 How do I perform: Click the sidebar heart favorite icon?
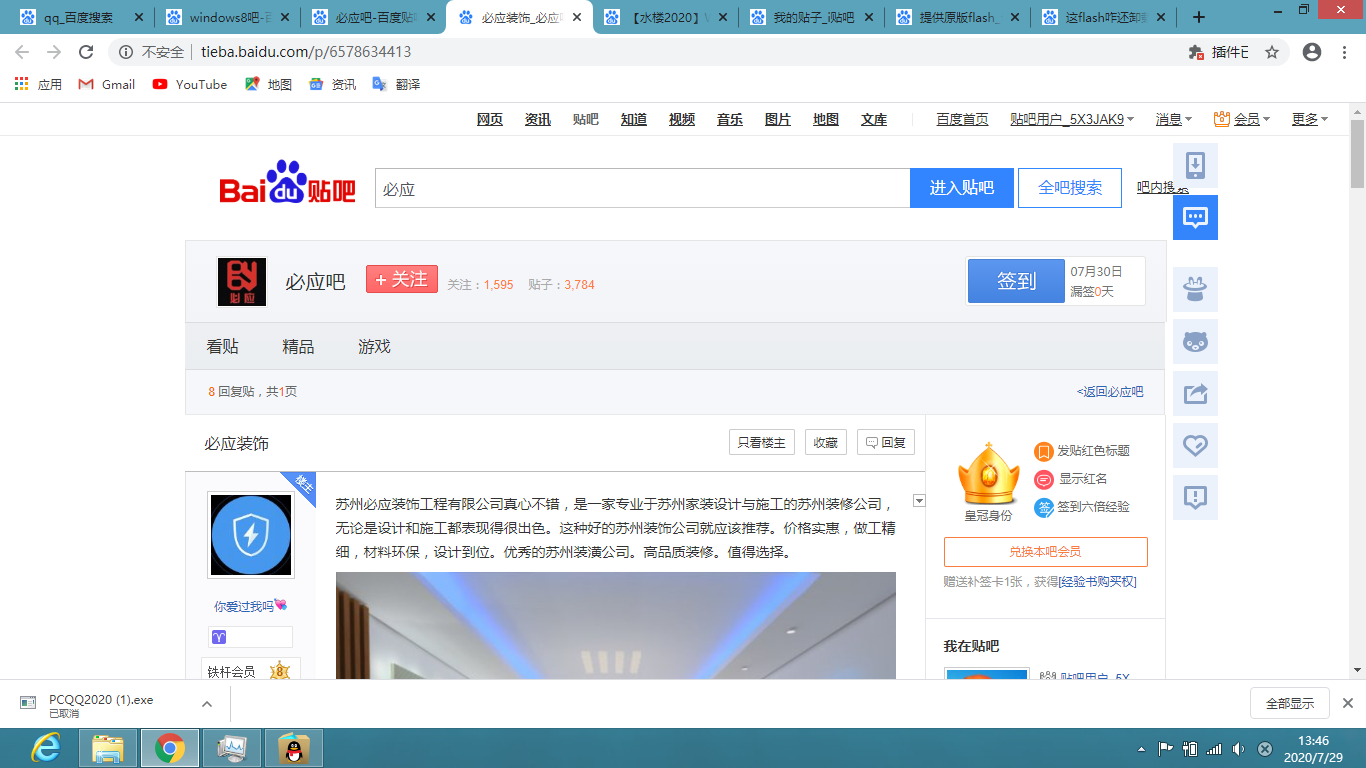pos(1195,445)
